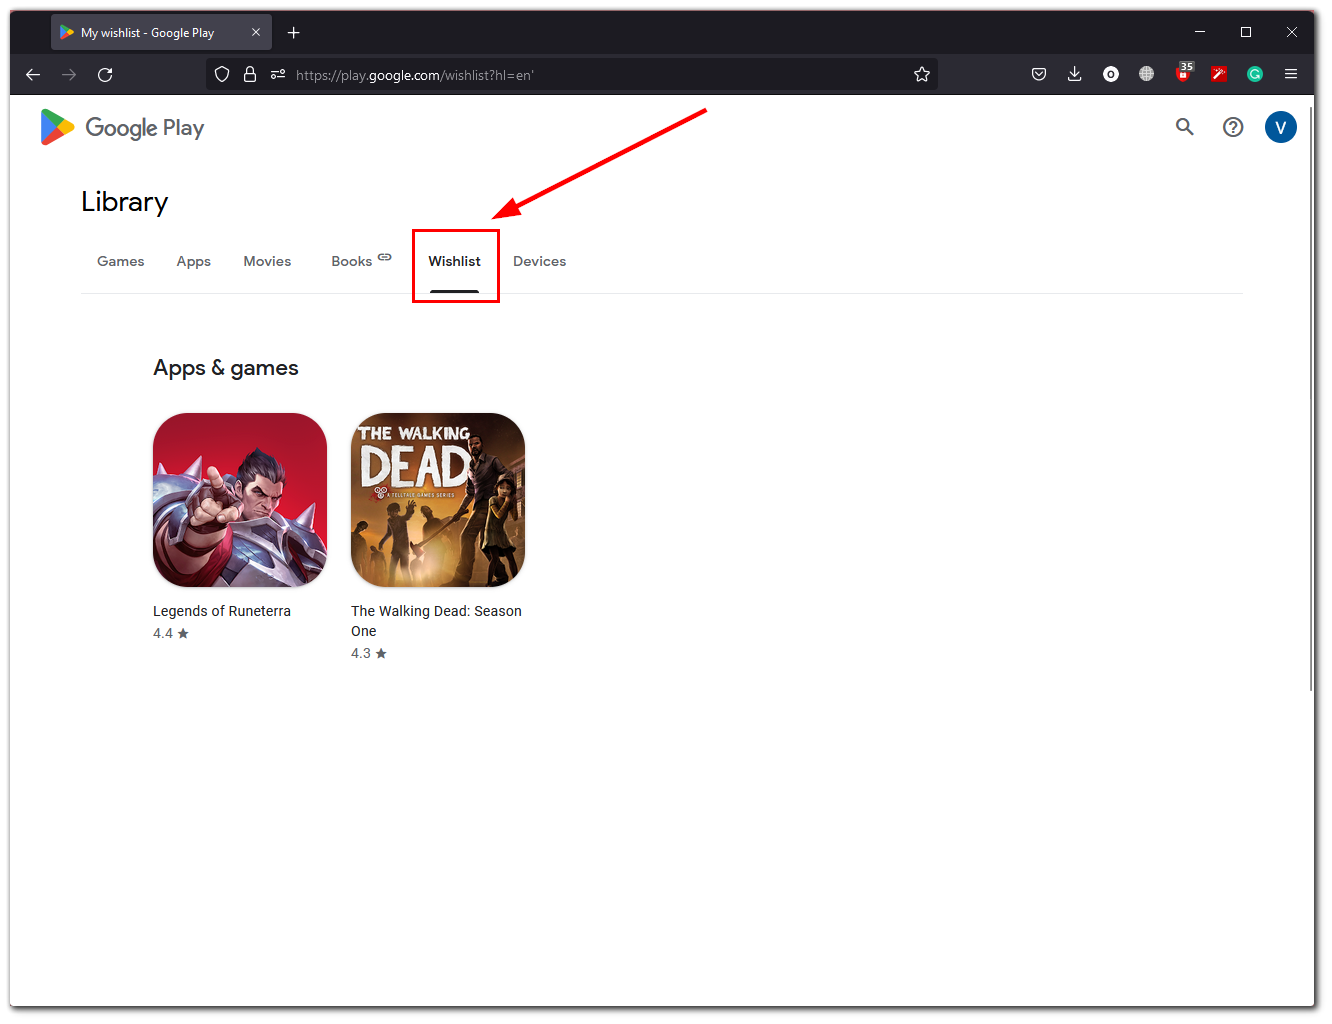Switch to the Devices tab
This screenshot has width=1332, height=1024.
pyautogui.click(x=540, y=261)
